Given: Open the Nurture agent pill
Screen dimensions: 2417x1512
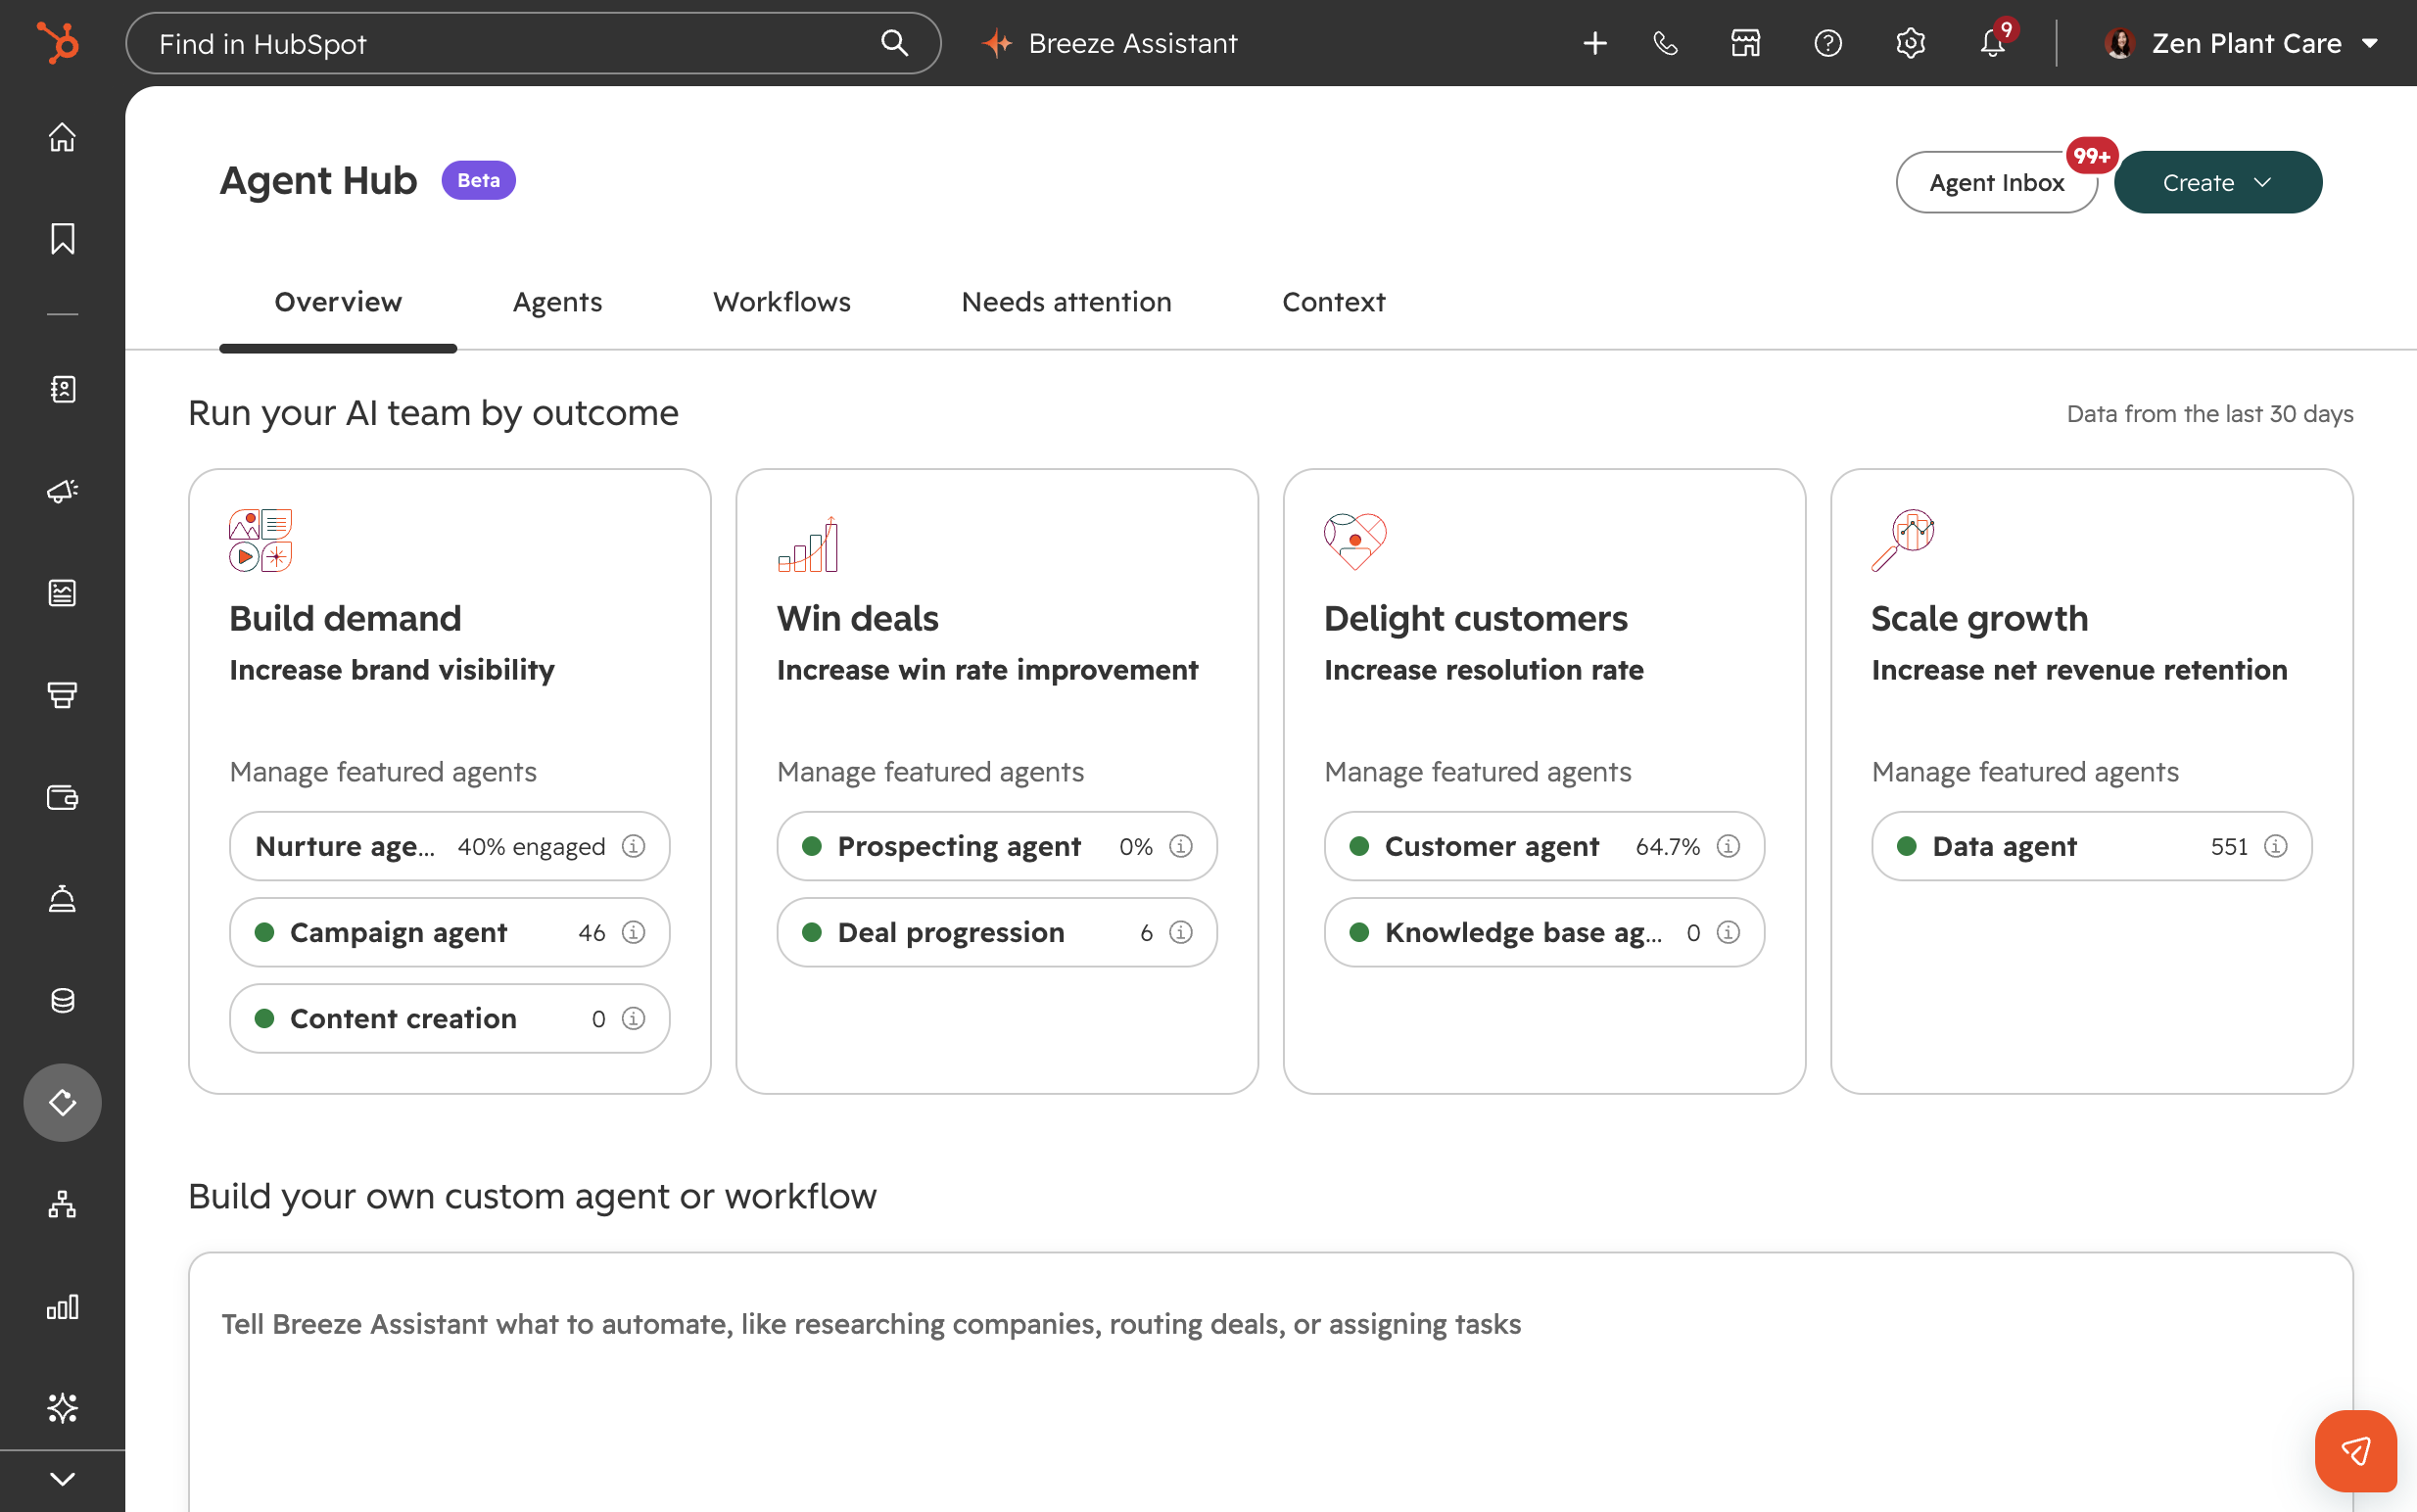Looking at the screenshot, I should [449, 846].
